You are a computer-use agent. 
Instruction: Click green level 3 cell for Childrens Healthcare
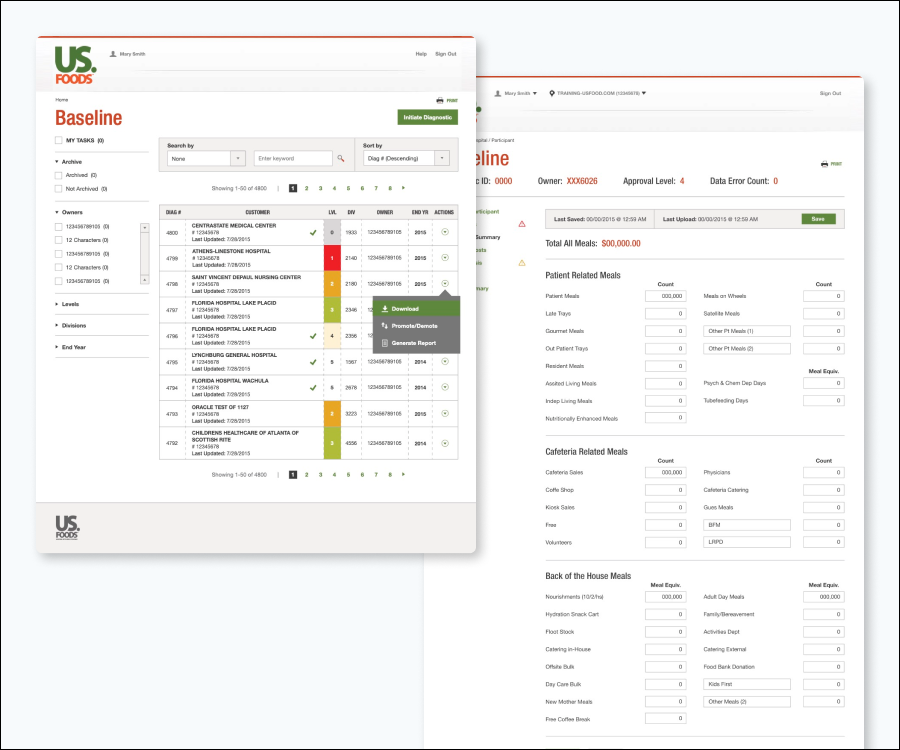pyautogui.click(x=332, y=443)
